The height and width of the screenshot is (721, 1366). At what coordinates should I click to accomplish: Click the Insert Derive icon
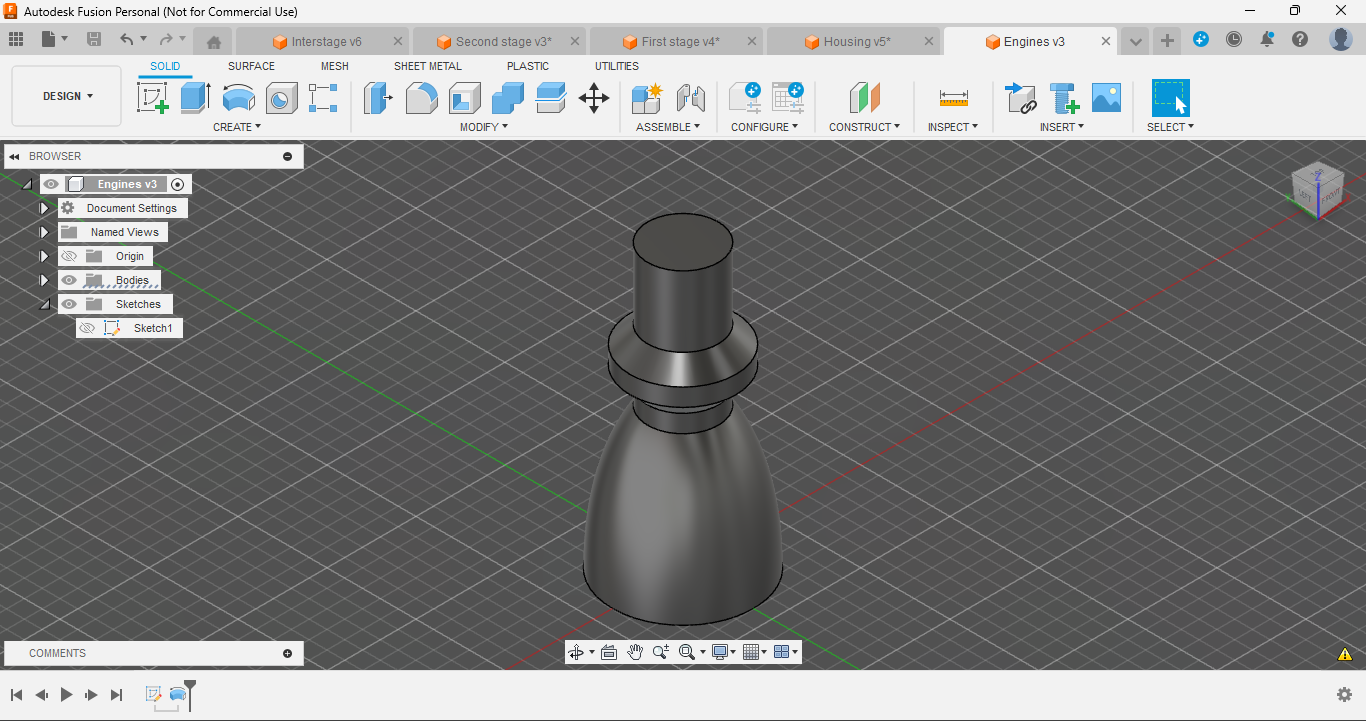pyautogui.click(x=1020, y=98)
